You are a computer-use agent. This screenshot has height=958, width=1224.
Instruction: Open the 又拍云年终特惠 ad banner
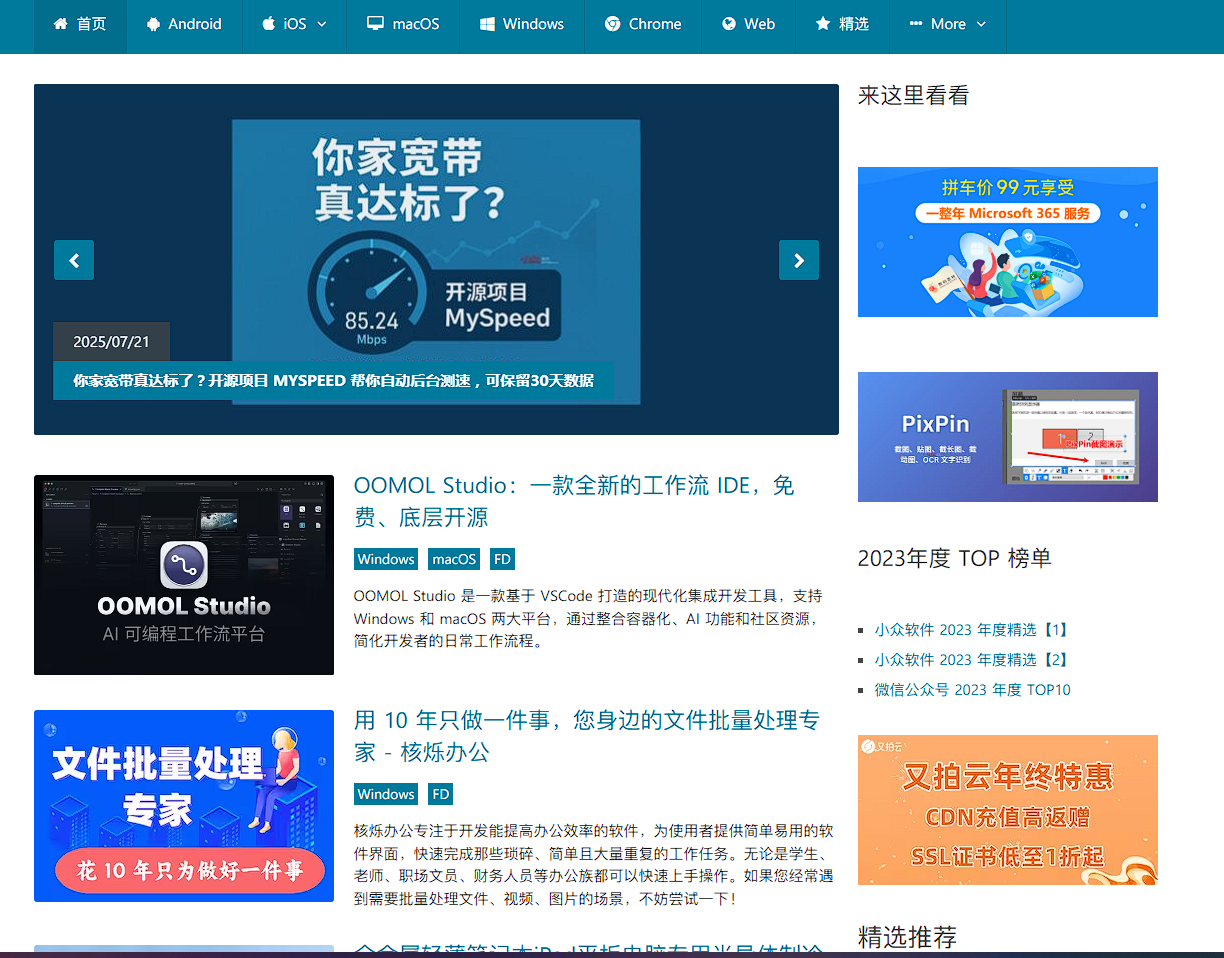(1008, 810)
